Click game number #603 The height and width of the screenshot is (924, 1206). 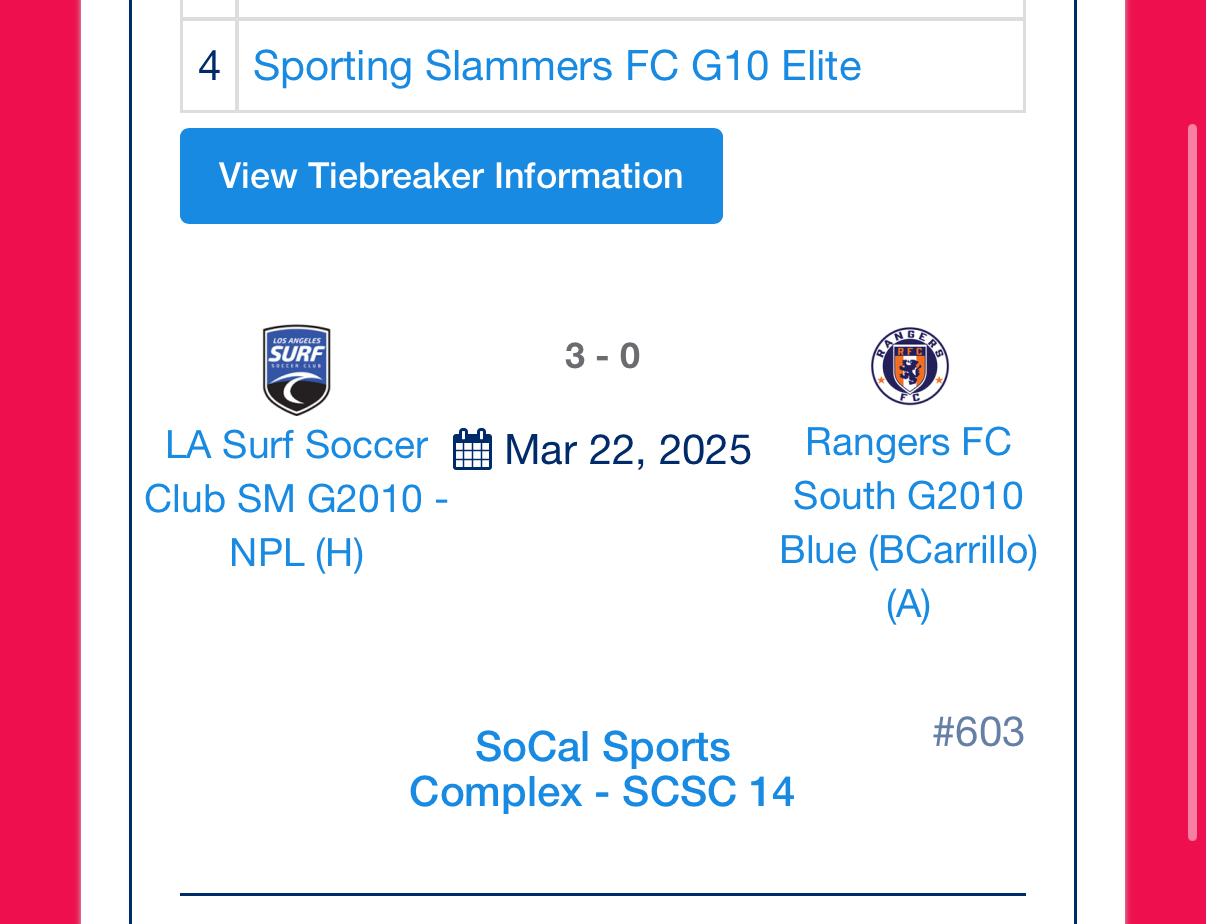pos(978,732)
